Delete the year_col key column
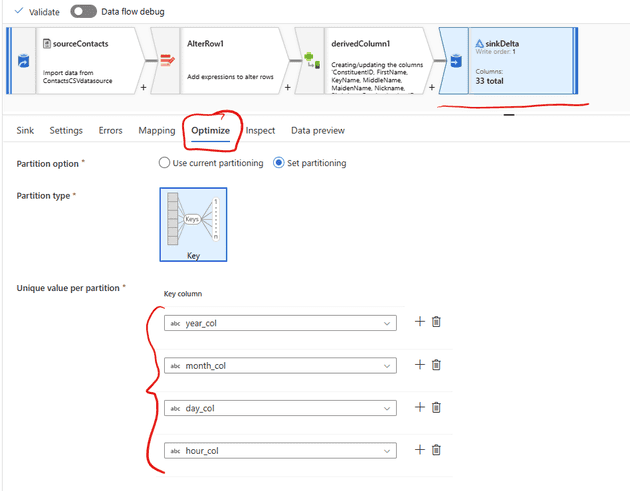The width and height of the screenshot is (630, 491). point(436,322)
